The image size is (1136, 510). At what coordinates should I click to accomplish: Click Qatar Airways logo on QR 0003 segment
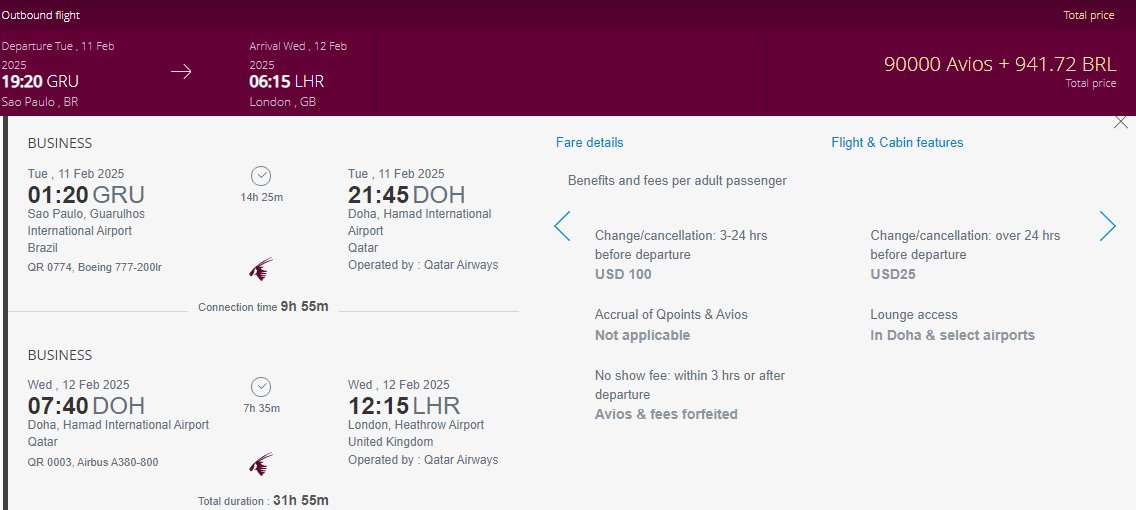click(x=261, y=464)
